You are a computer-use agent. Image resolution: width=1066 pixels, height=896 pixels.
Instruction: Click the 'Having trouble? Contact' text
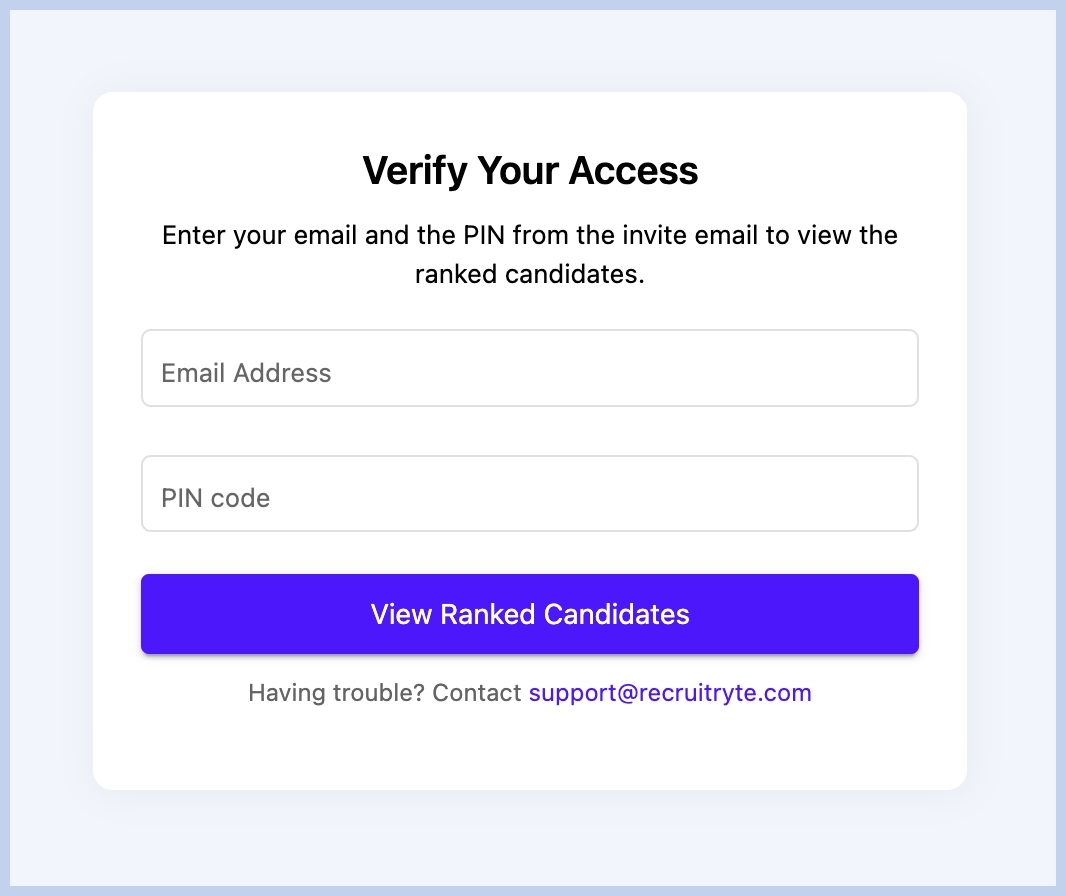(385, 693)
